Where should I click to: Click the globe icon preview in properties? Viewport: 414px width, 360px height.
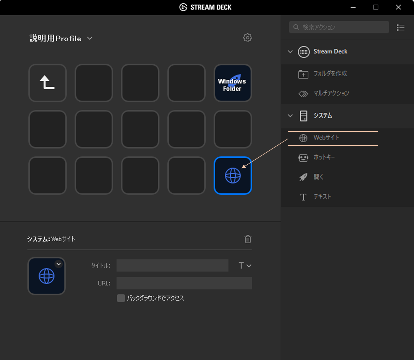click(x=47, y=276)
